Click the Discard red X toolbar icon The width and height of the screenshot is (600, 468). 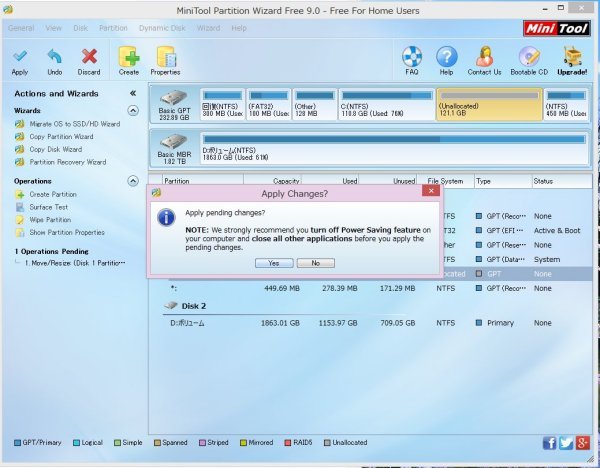point(89,57)
